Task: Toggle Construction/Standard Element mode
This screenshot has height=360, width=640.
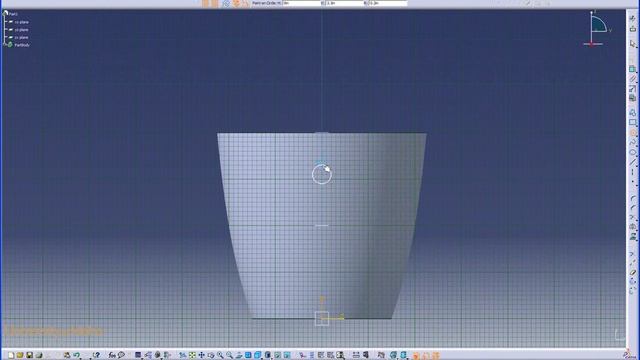Action: click(x=226, y=3)
